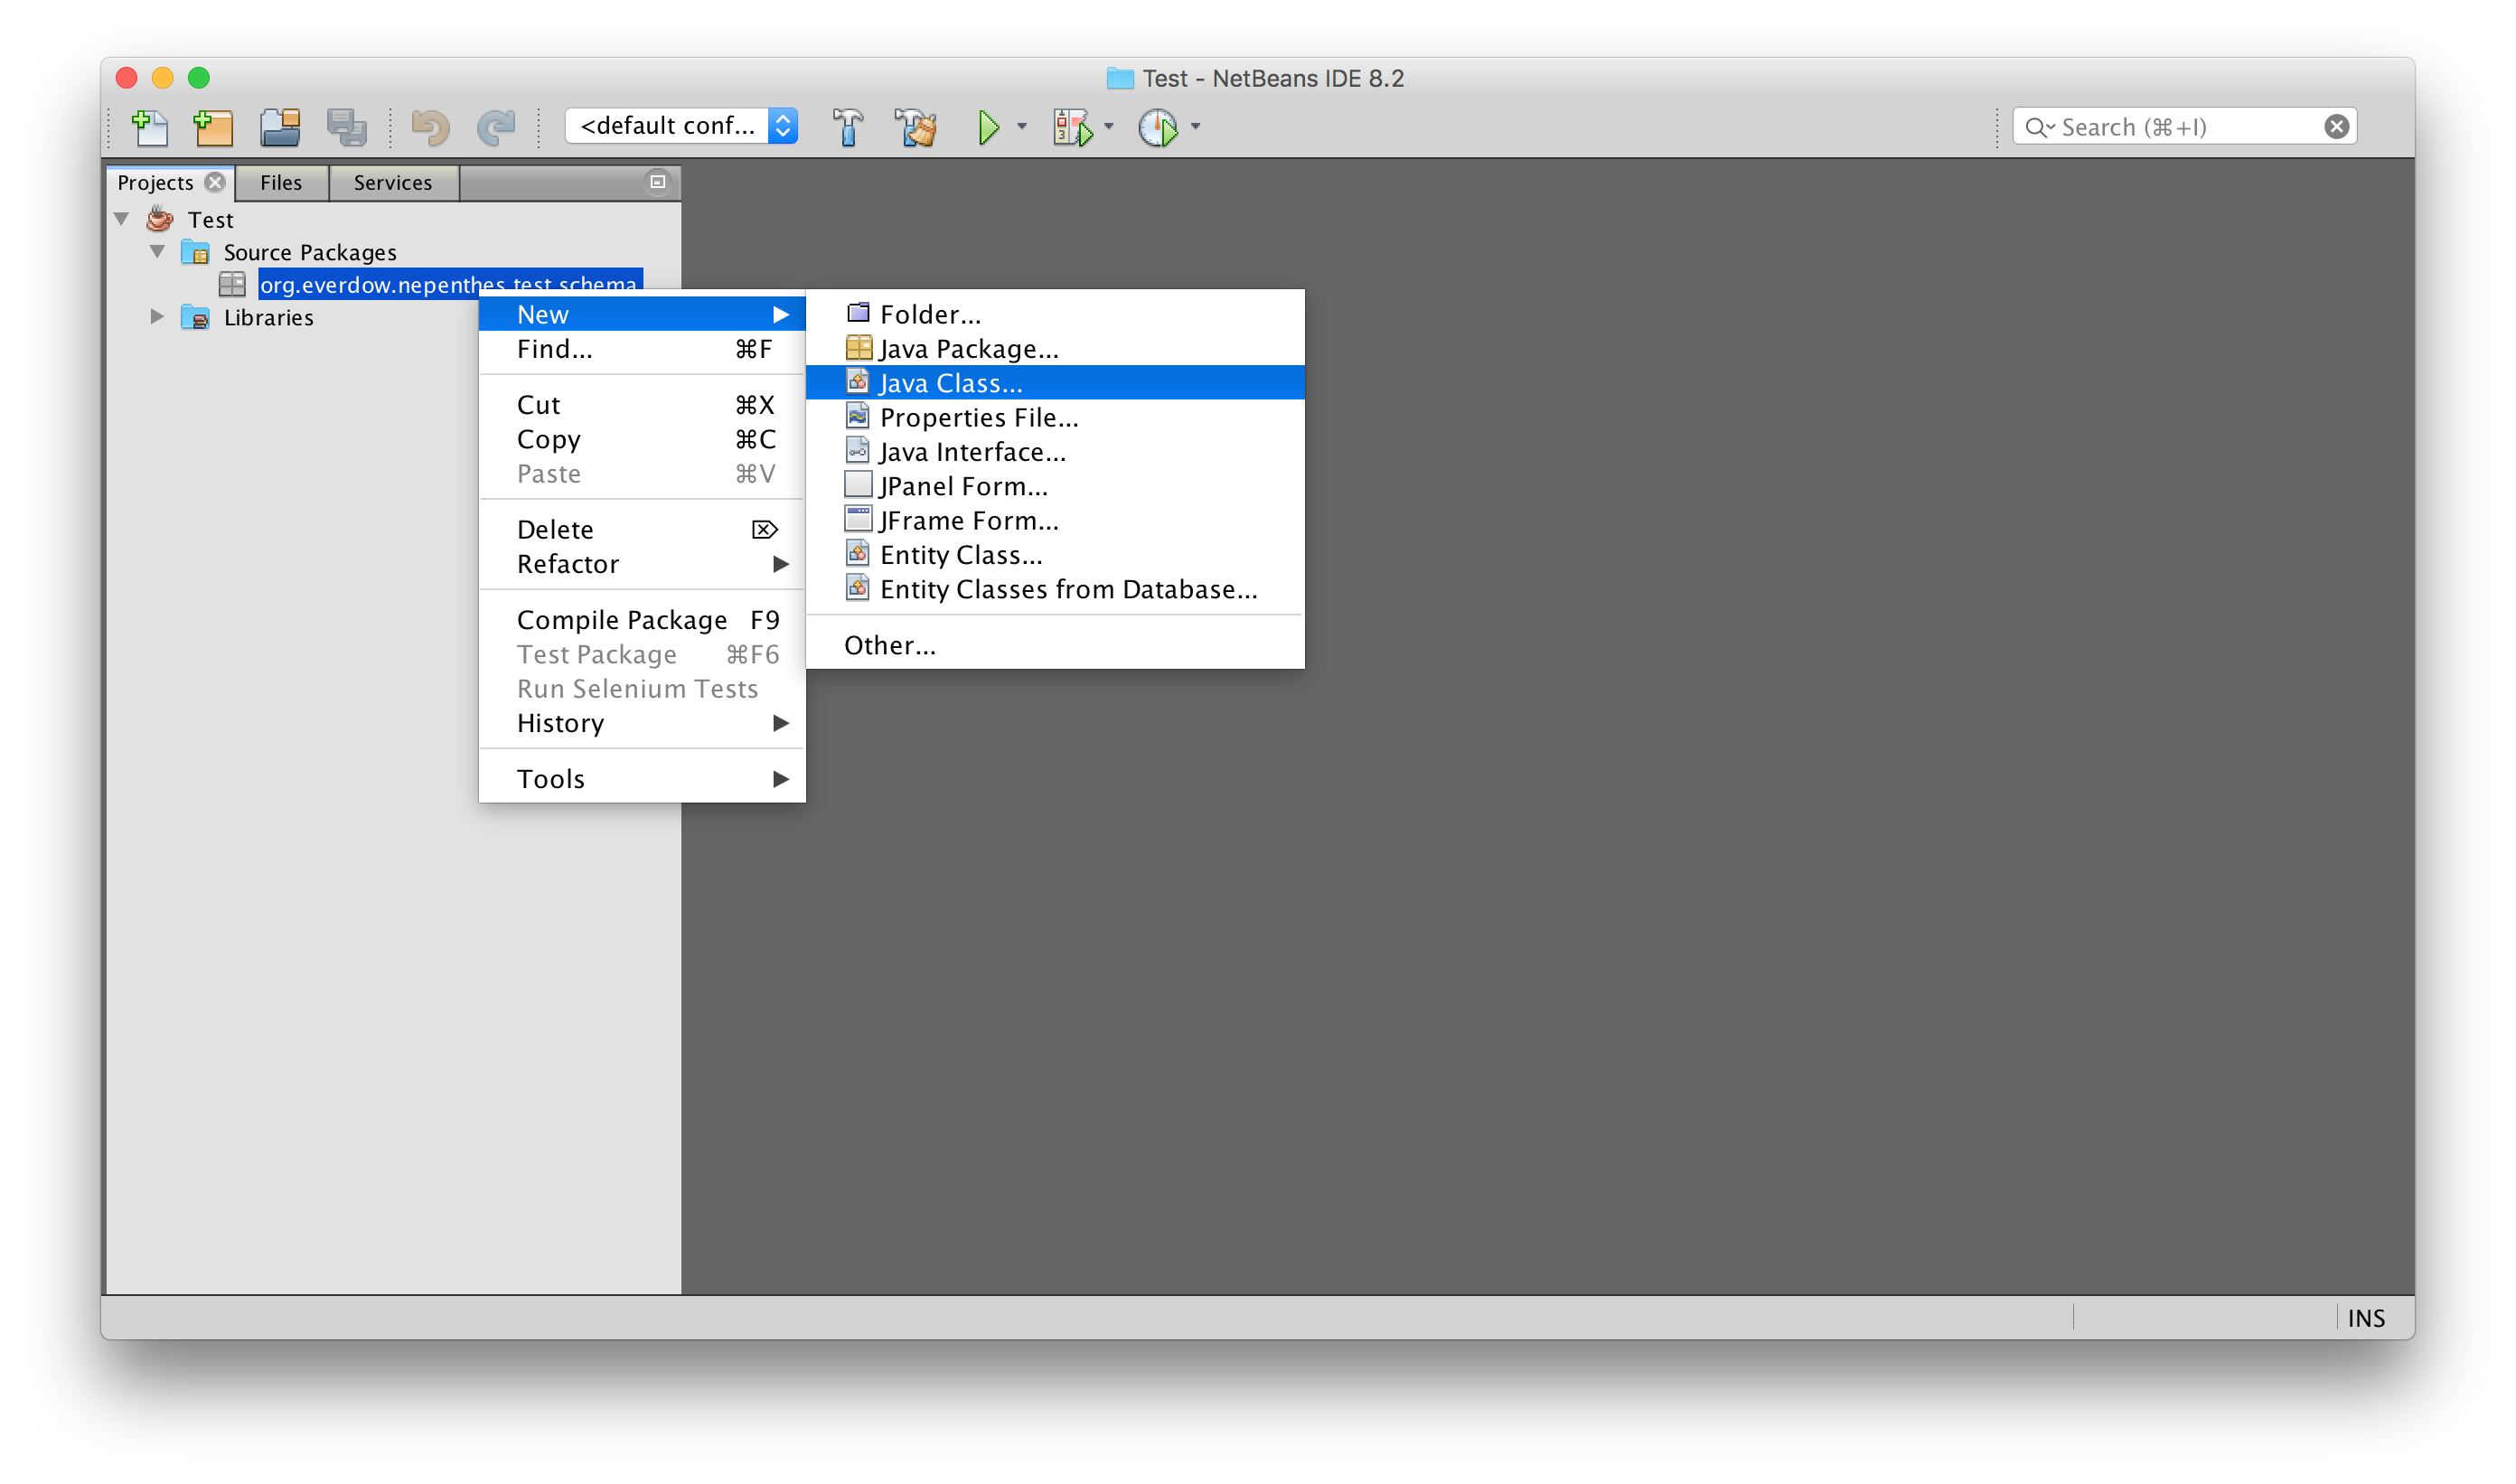Close the Projects tab

tap(214, 182)
